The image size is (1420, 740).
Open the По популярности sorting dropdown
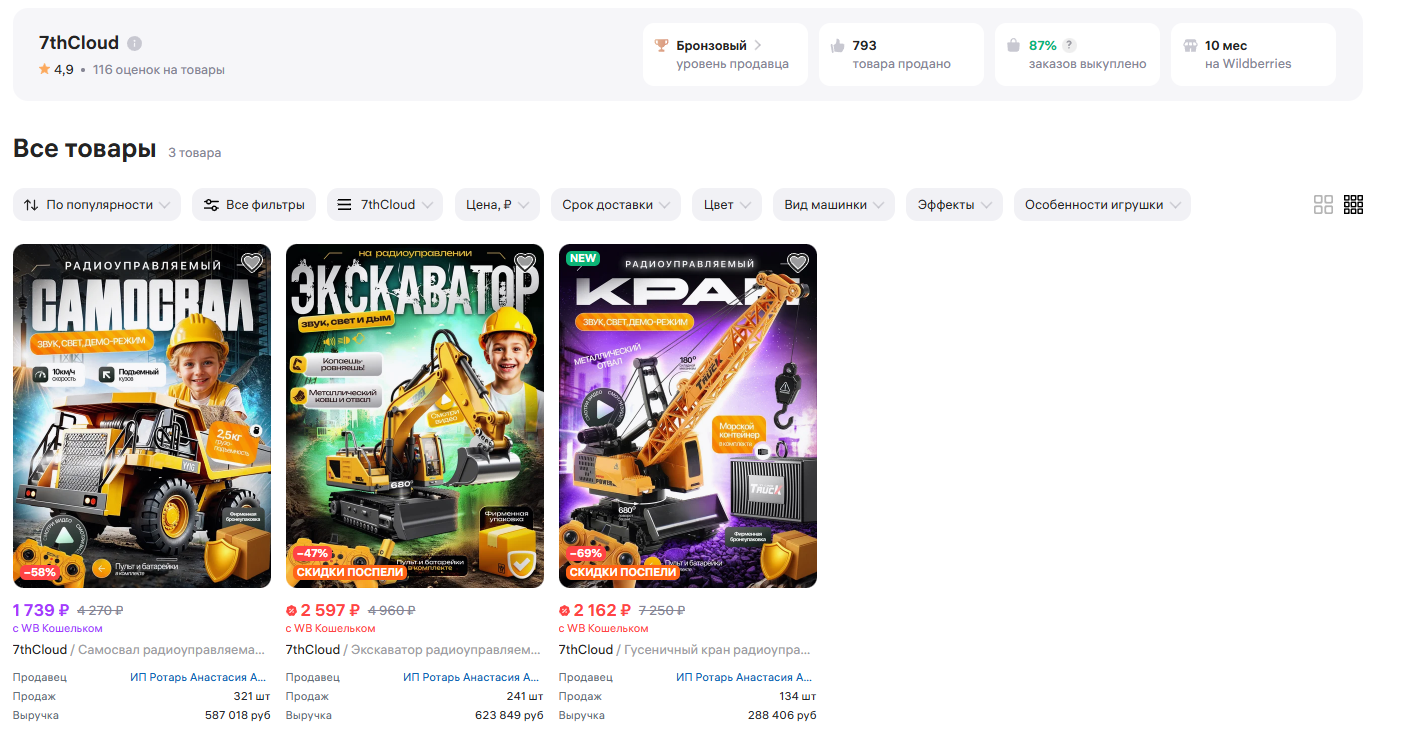(x=97, y=205)
